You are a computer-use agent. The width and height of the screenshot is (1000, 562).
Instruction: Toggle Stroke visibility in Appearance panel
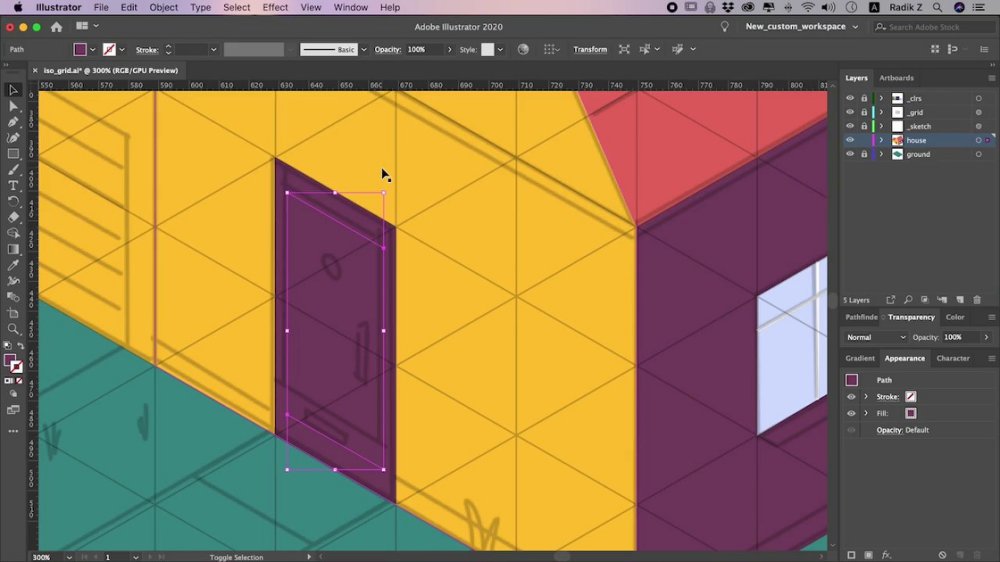(x=851, y=397)
